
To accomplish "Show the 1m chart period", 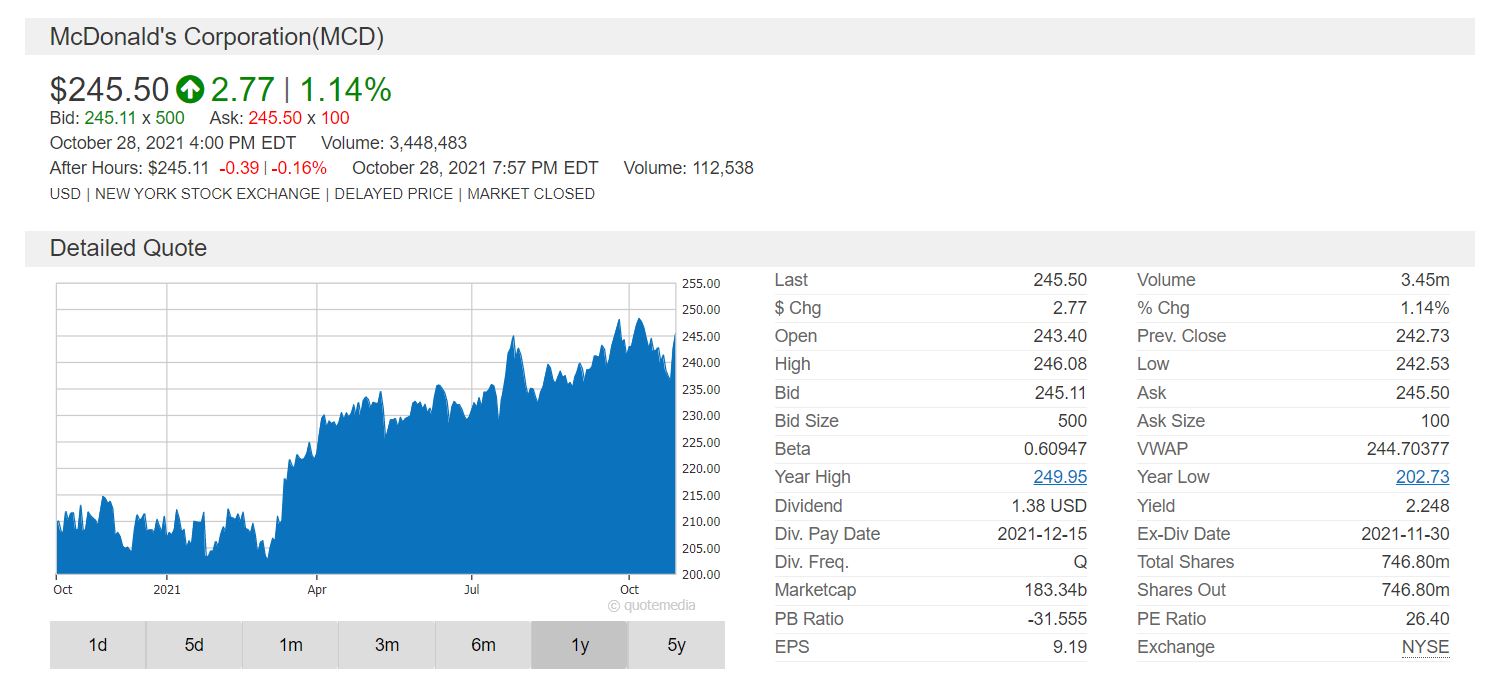I will pyautogui.click(x=290, y=645).
